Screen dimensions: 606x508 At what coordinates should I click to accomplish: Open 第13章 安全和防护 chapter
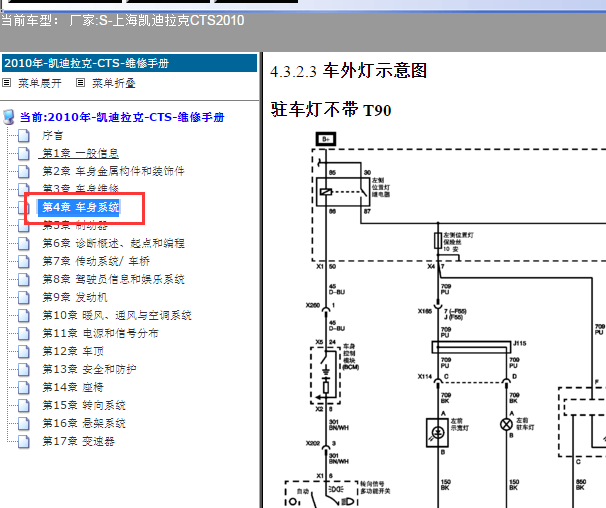tap(89, 369)
